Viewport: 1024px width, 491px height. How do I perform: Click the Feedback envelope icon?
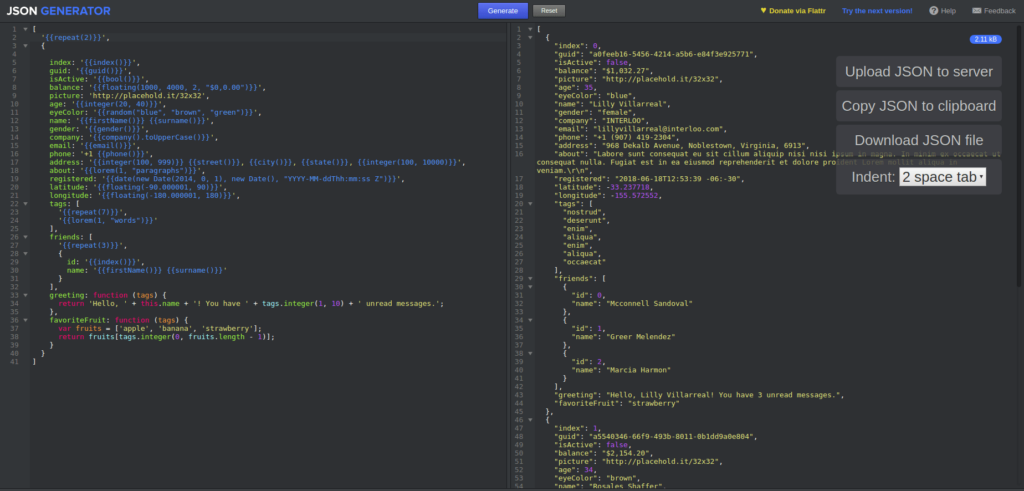pyautogui.click(x=976, y=10)
